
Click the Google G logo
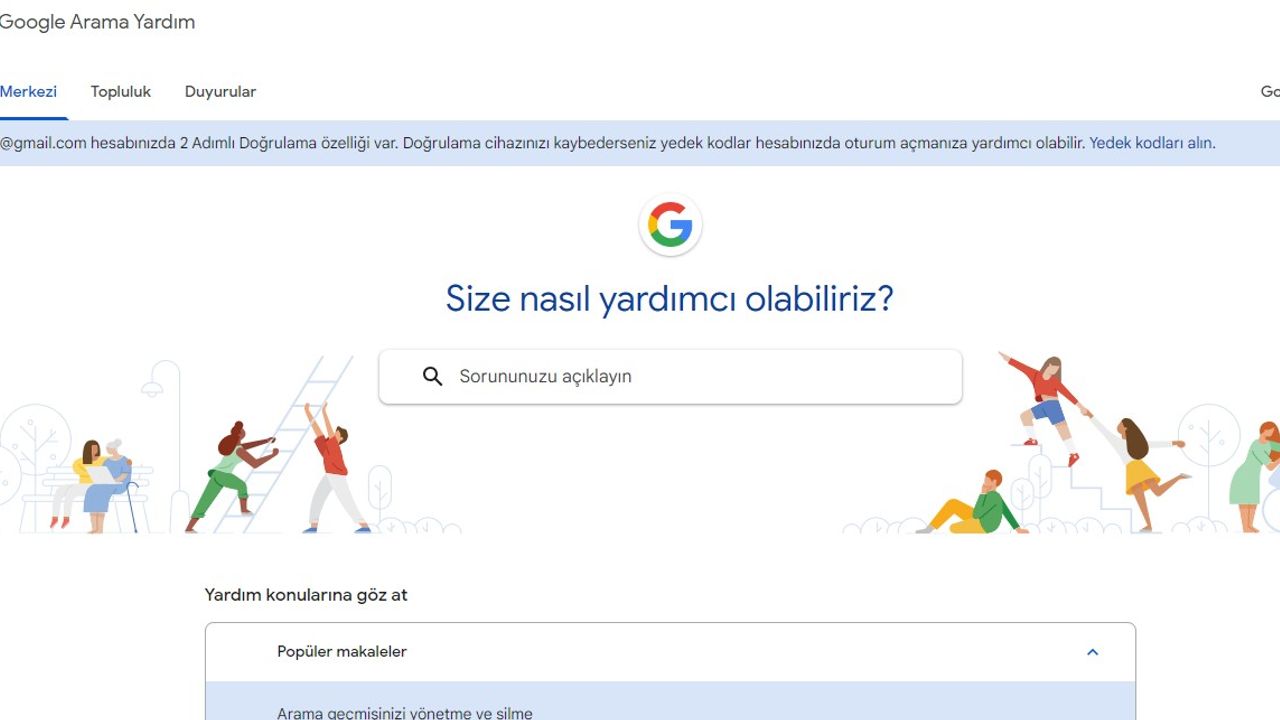point(670,225)
